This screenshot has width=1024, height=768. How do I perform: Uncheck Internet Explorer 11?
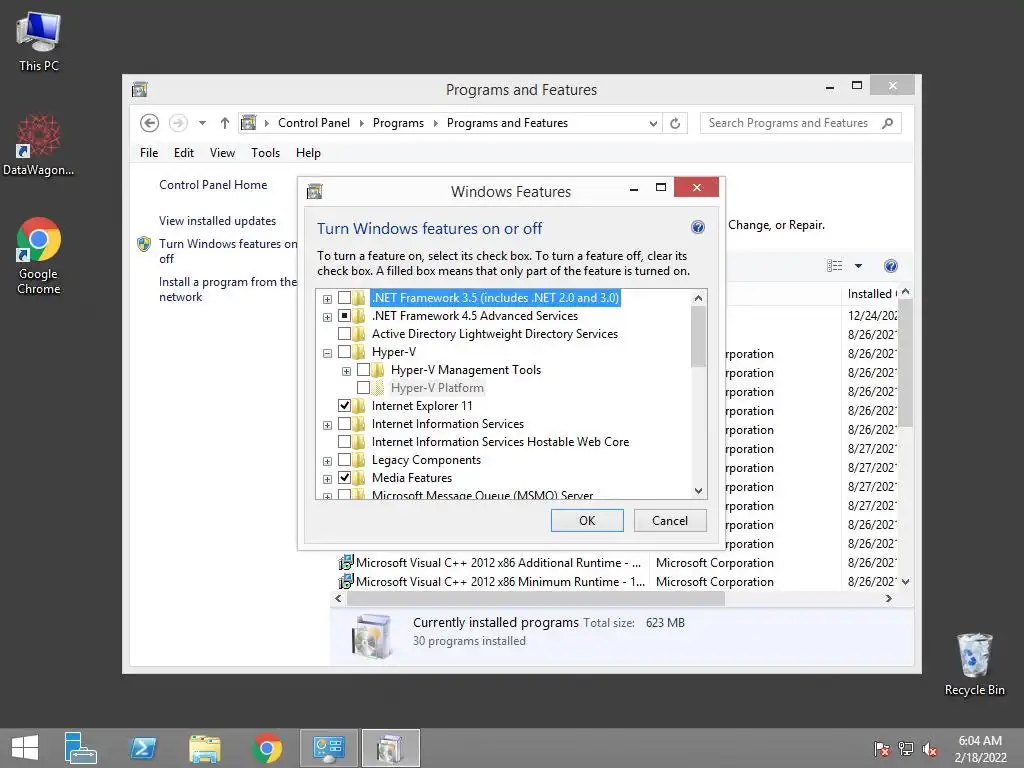click(344, 406)
